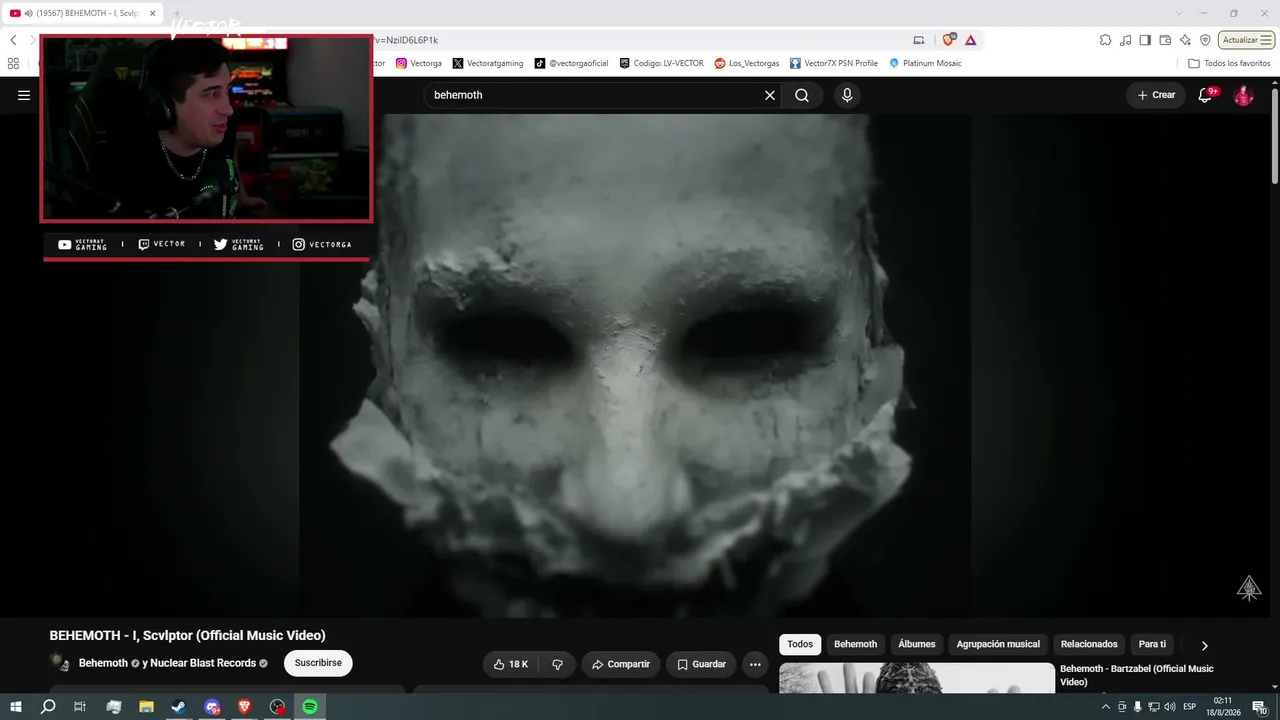1280x720 pixels.
Task: Open the Nuclear Blast Records channel link
Action: (x=203, y=663)
